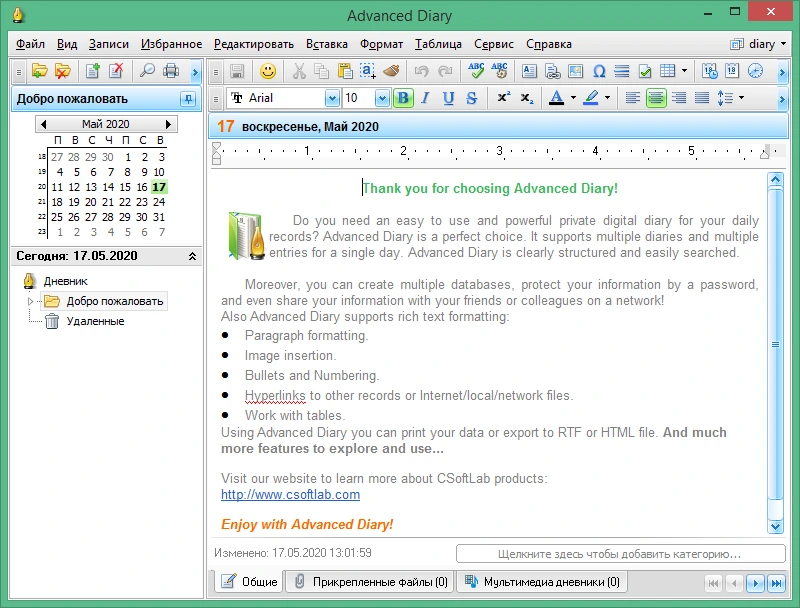Screen dimensions: 800x608
Task: Go to the previous calendar month
Action: pyautogui.click(x=43, y=124)
